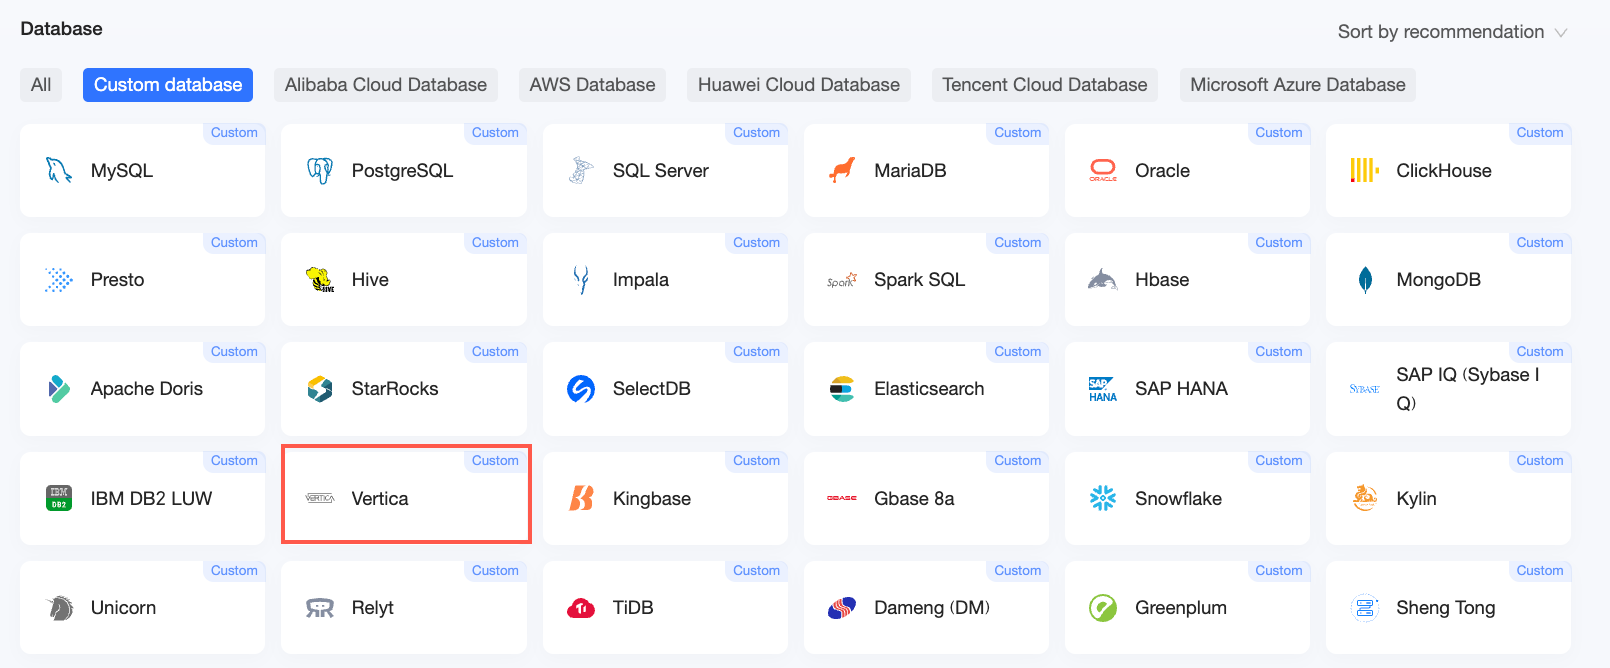
Task: Click the SQL Server logo icon
Action: (x=581, y=171)
